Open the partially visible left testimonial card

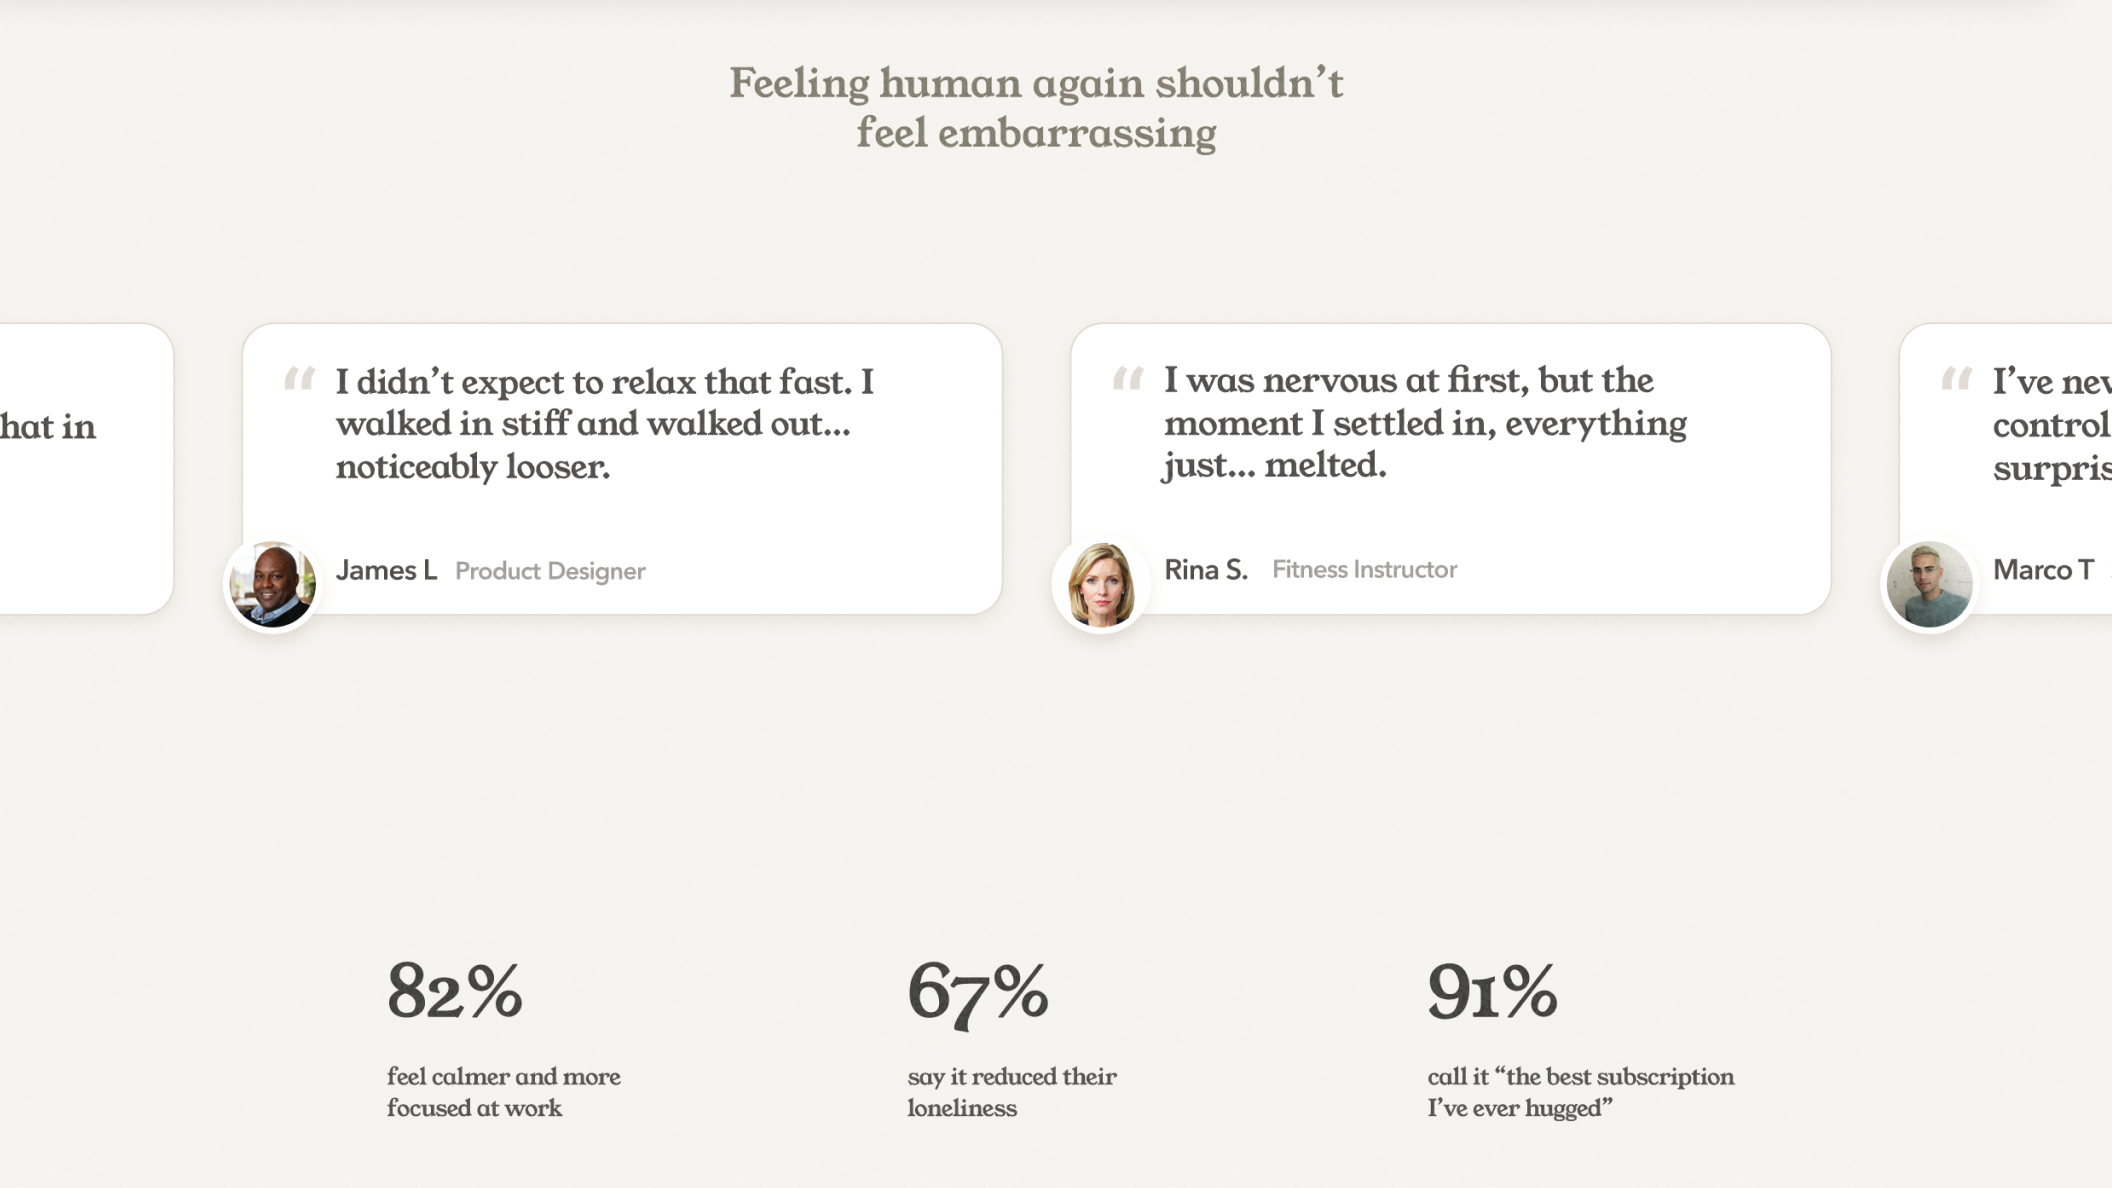[x=85, y=468]
